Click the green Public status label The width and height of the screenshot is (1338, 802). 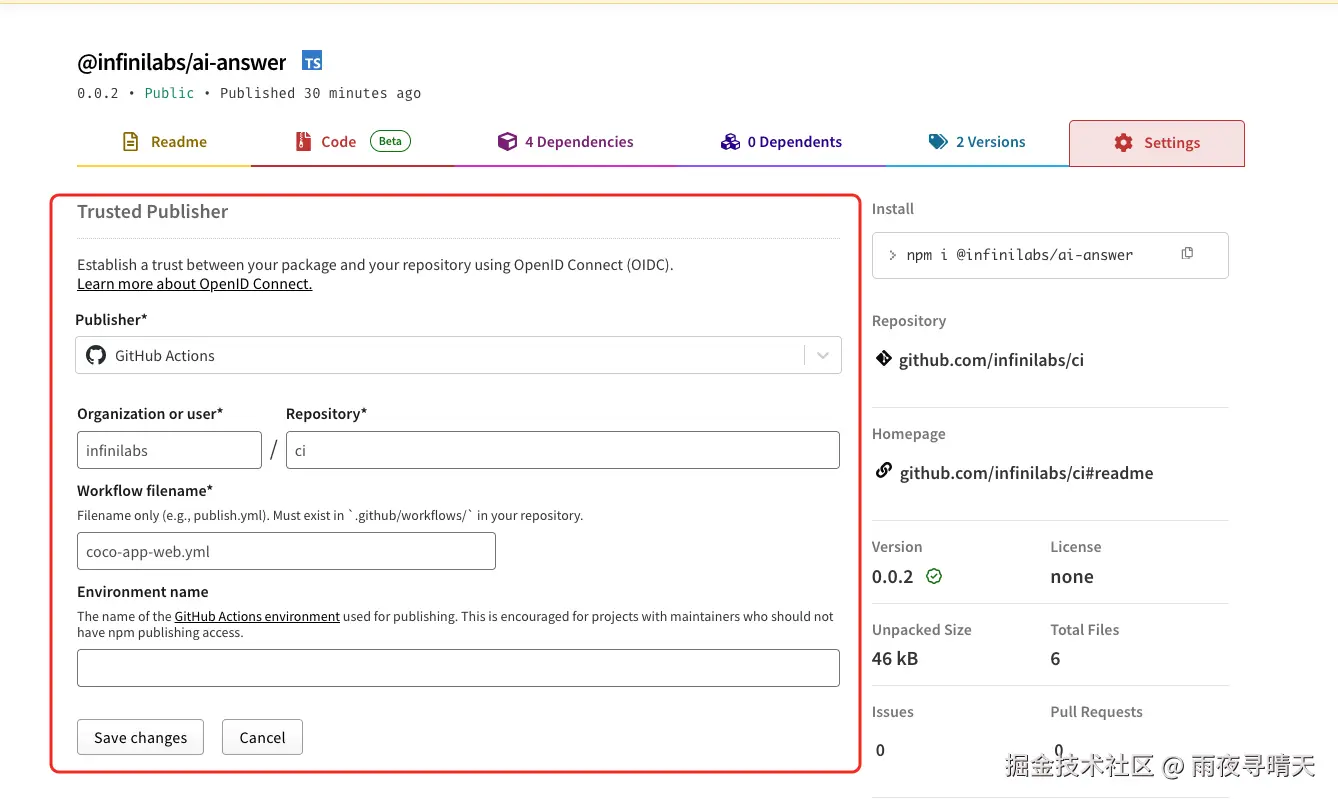[x=169, y=93]
